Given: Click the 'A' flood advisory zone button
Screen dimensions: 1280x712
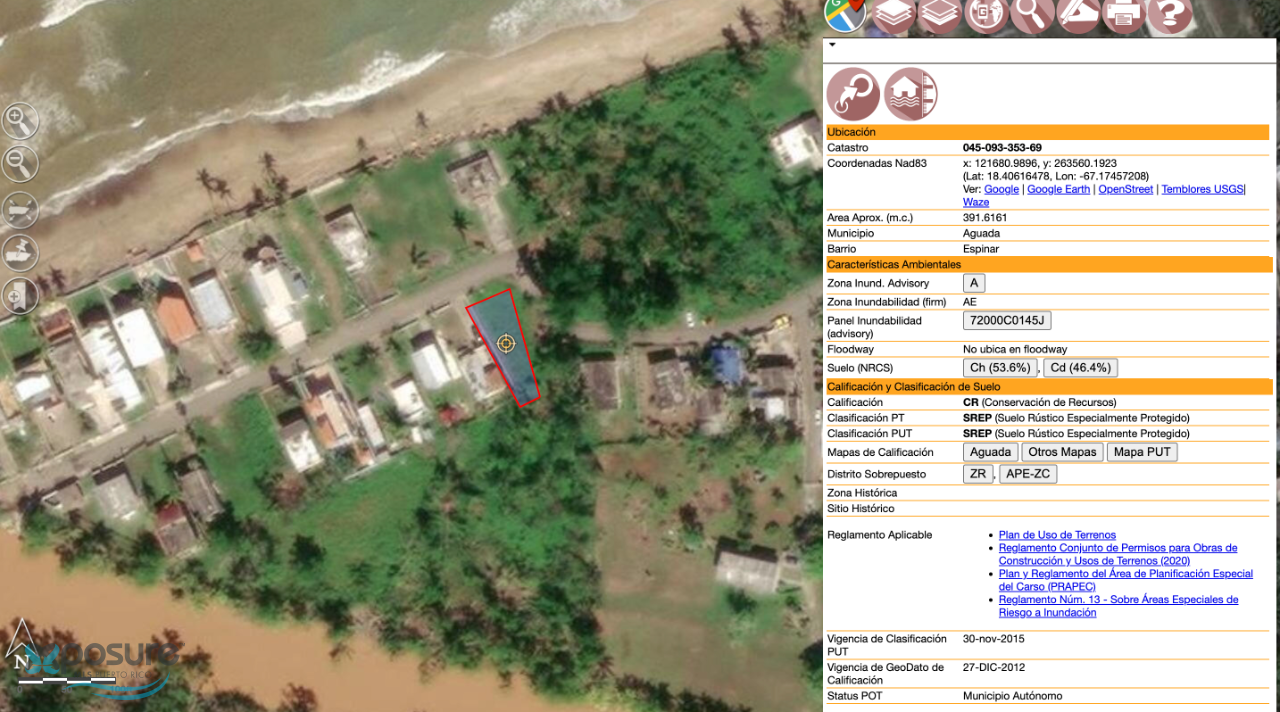Looking at the screenshot, I should pyautogui.click(x=974, y=283).
